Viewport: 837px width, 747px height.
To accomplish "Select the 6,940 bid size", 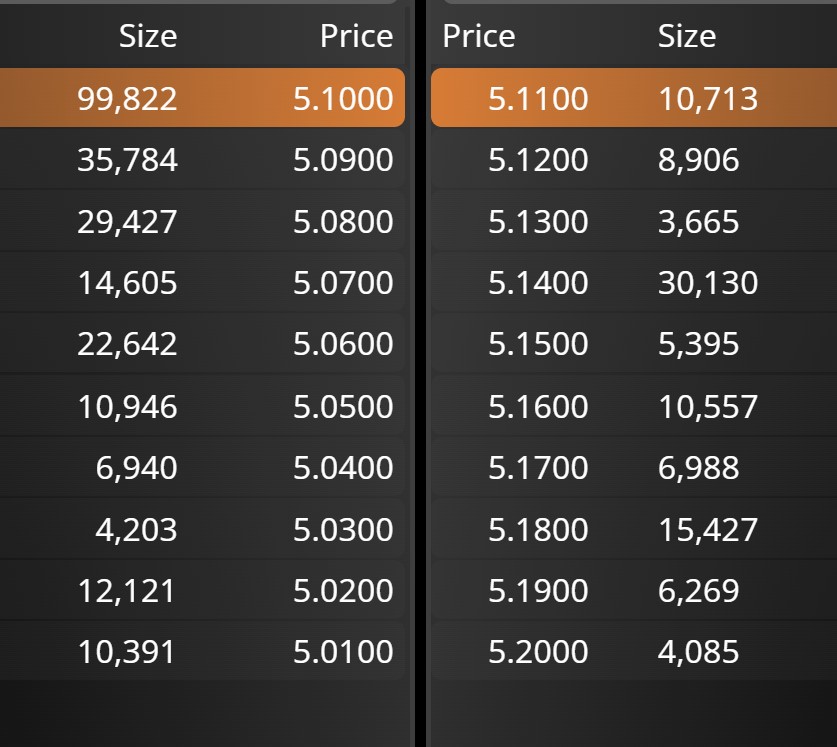I will pos(137,467).
